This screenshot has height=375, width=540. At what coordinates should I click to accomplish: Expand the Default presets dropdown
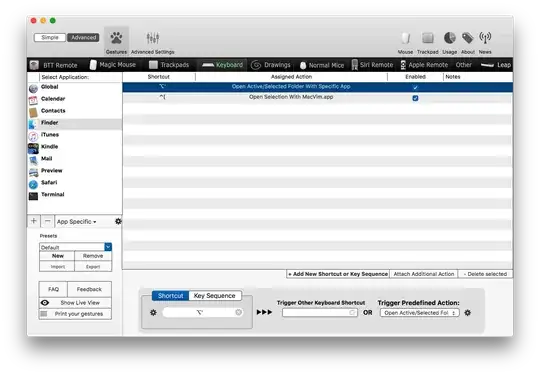click(108, 247)
